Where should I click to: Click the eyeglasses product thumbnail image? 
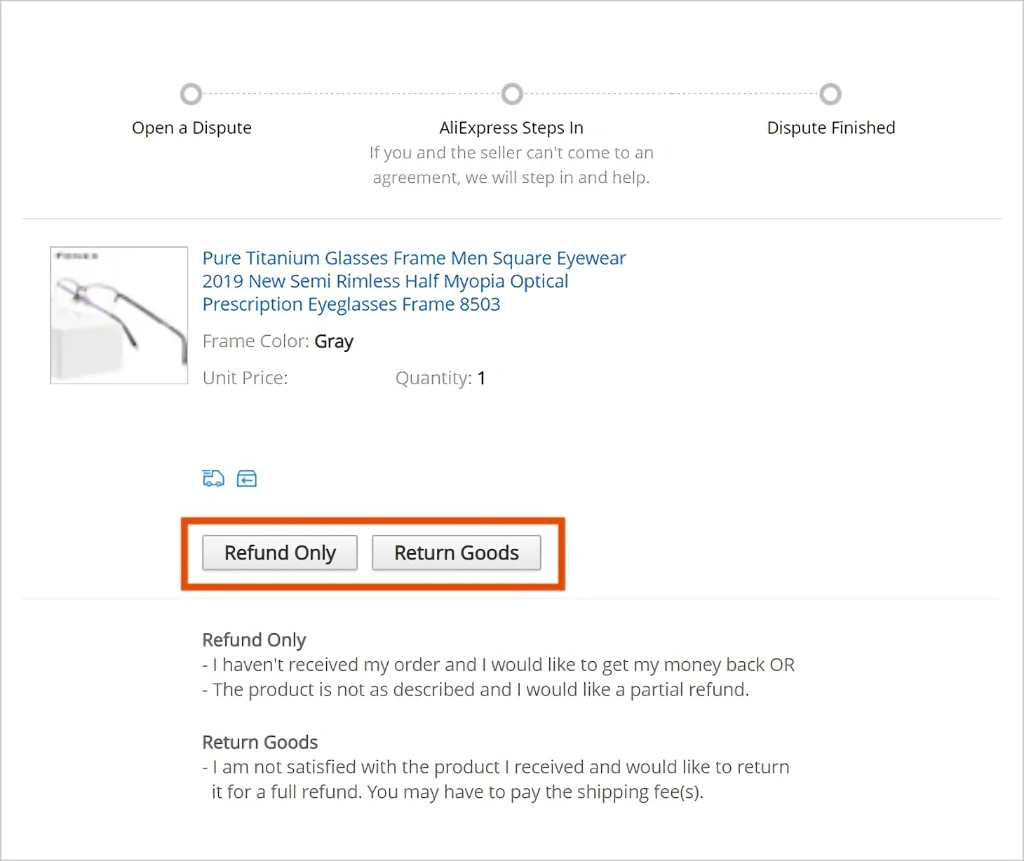click(119, 315)
